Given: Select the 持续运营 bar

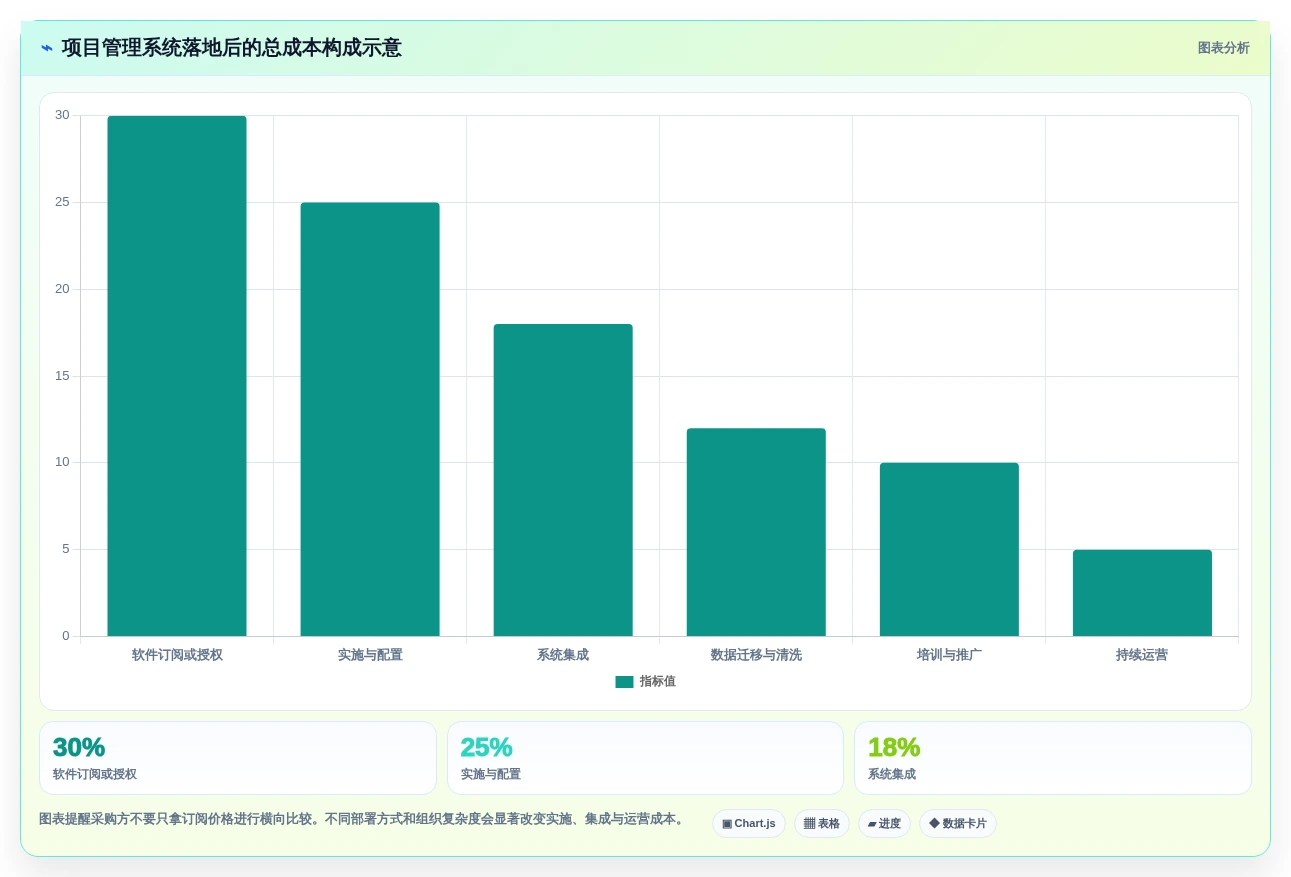Looking at the screenshot, I should click(x=1142, y=593).
